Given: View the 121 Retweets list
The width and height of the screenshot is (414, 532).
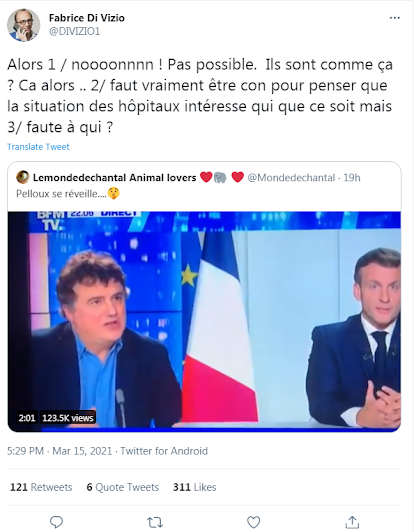Looking at the screenshot, I should [41, 487].
